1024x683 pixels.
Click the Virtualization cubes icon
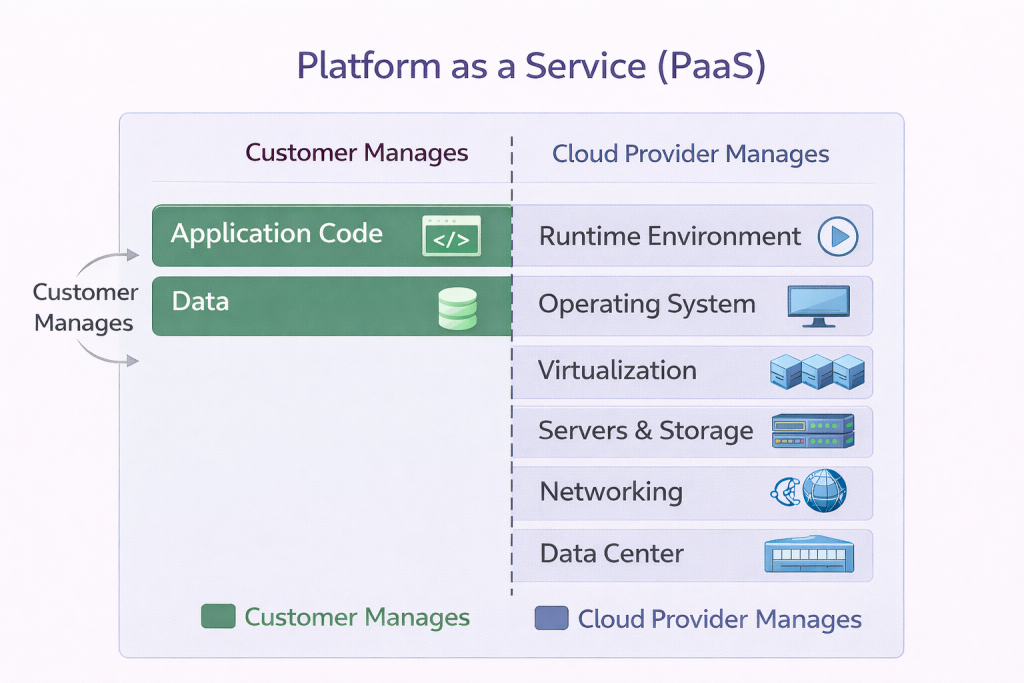click(816, 372)
